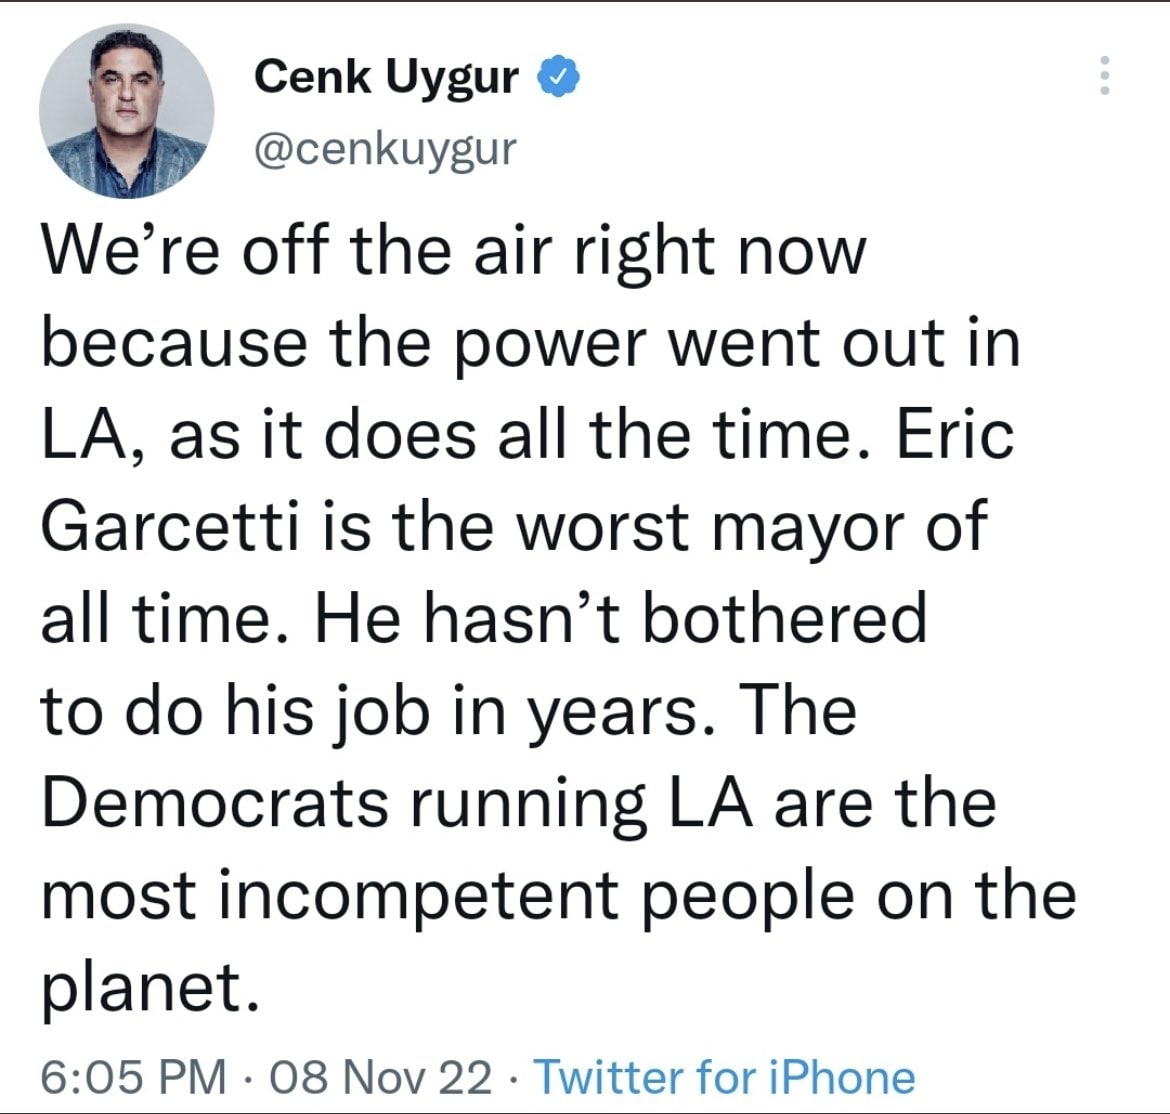The image size is (1170, 1114).
Task: Click the 6:05 PM timestamp
Action: click(x=134, y=1077)
